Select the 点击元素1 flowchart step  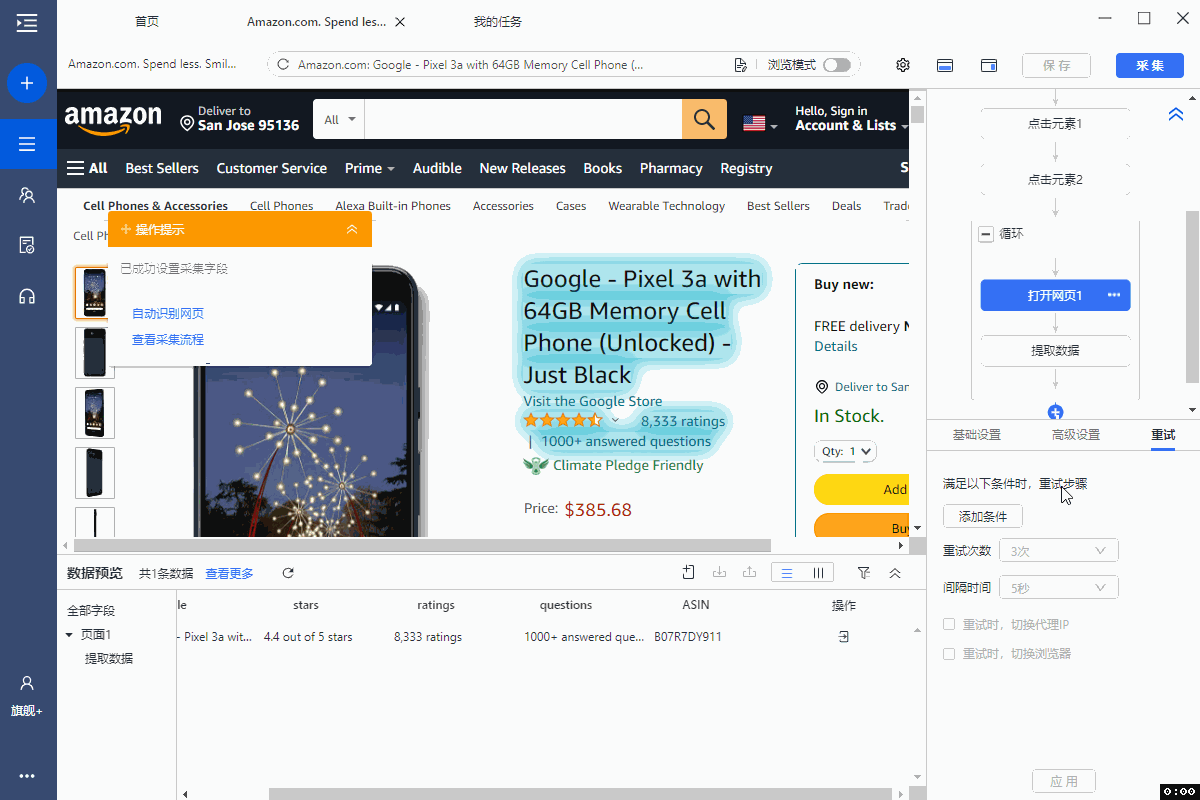(x=1055, y=124)
